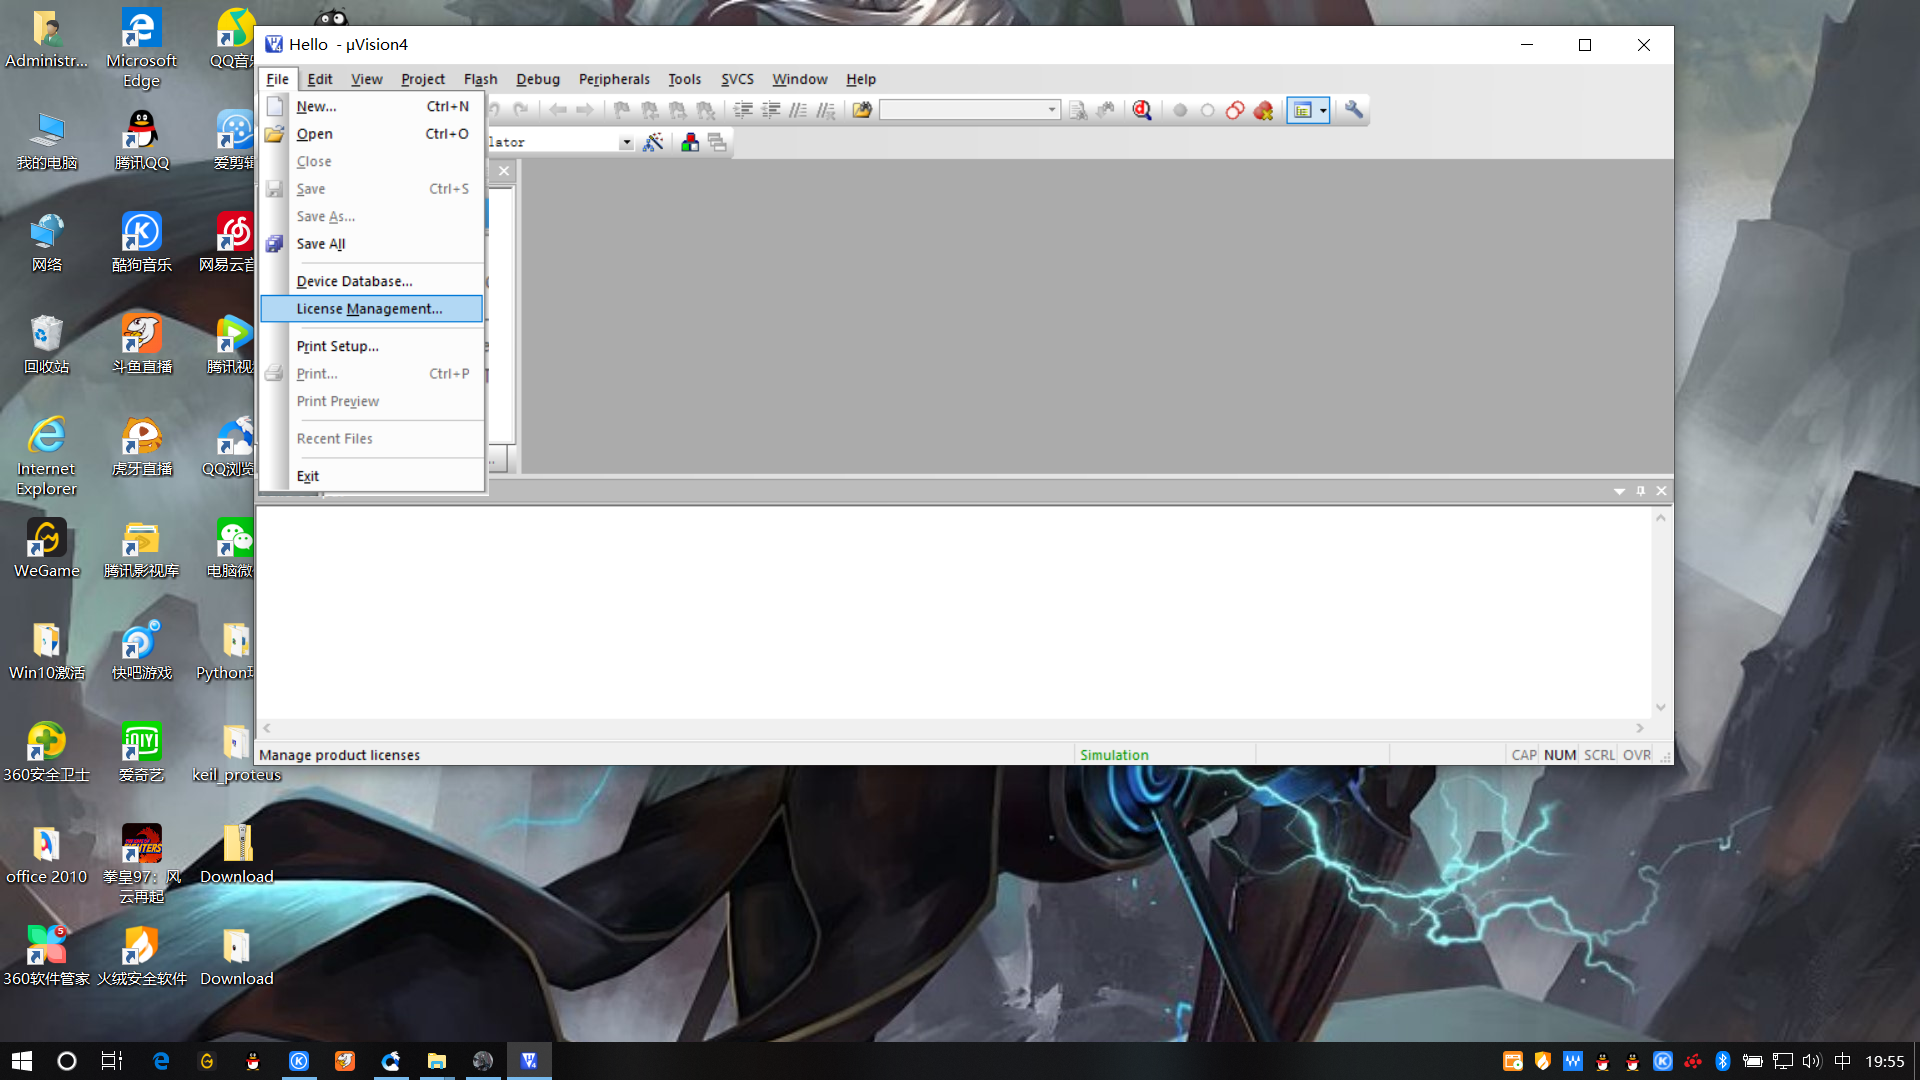This screenshot has height=1080, width=1920.
Task: Start the debug session icon
Action: tap(1142, 110)
